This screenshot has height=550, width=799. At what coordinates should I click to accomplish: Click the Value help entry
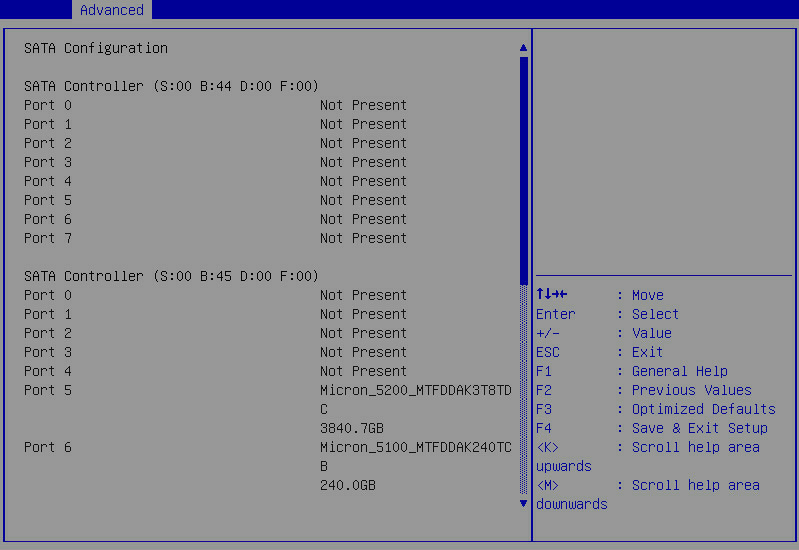coord(652,333)
